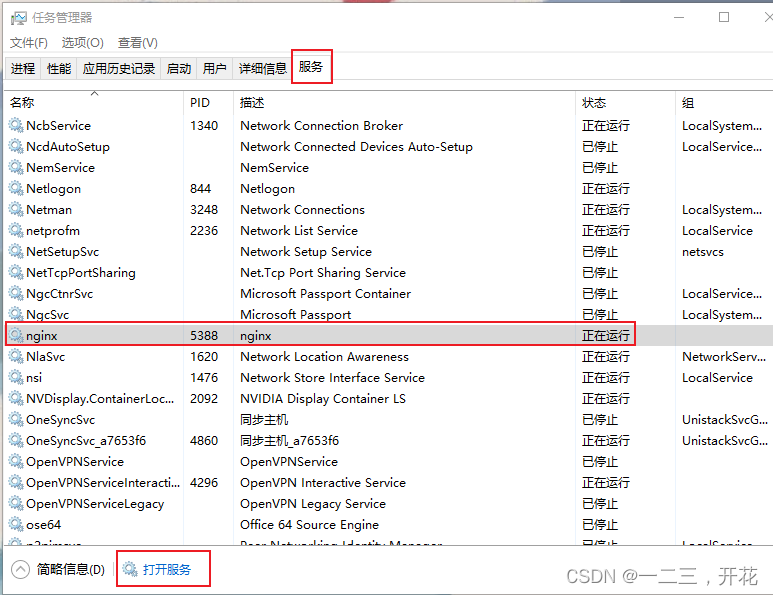The height and width of the screenshot is (595, 773).
Task: Click Network Connected Devices Auto-Setup description
Action: [x=356, y=146]
